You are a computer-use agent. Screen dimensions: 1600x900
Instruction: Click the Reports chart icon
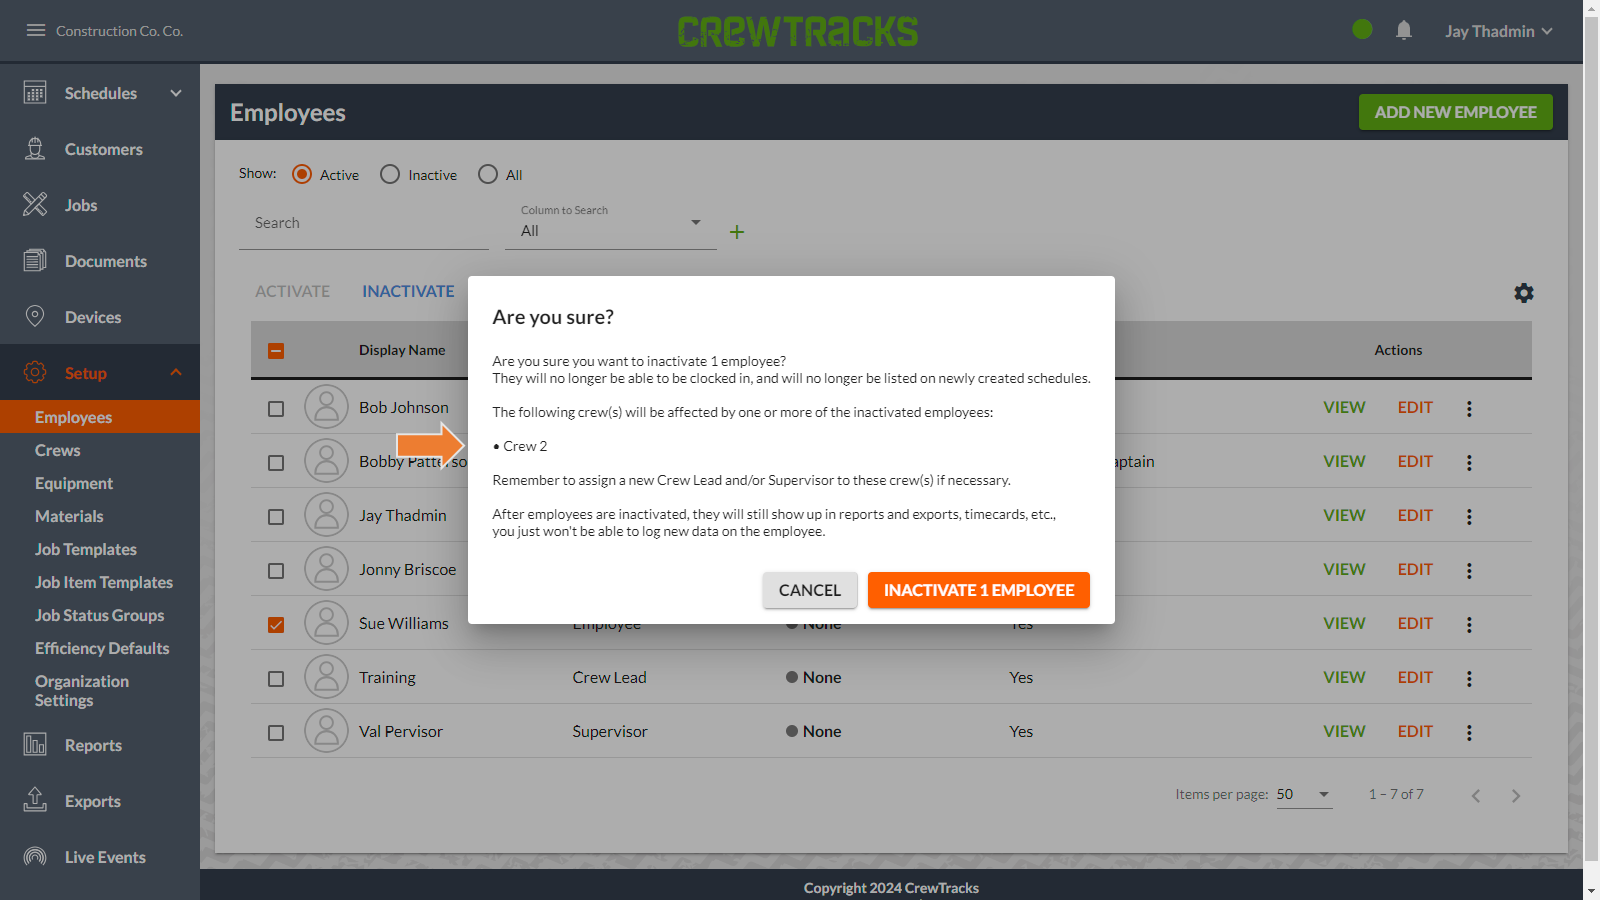35,745
